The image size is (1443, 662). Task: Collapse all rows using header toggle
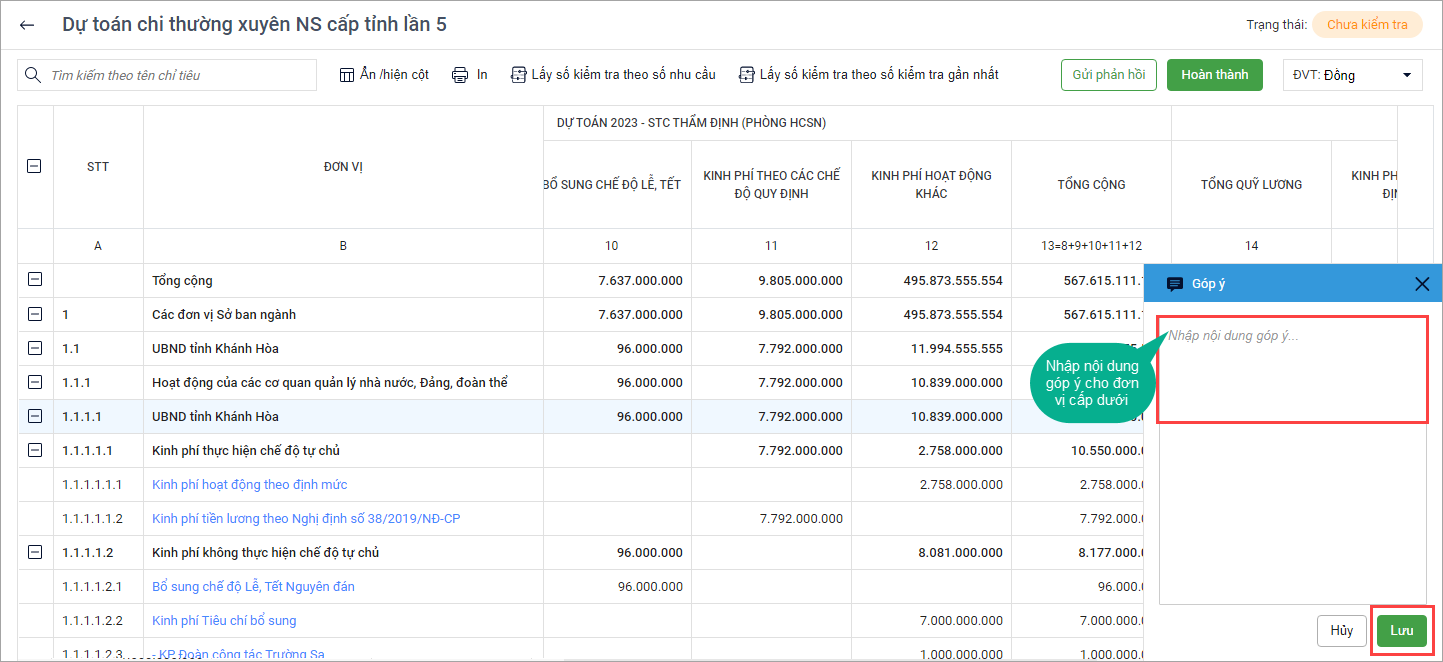(34, 167)
